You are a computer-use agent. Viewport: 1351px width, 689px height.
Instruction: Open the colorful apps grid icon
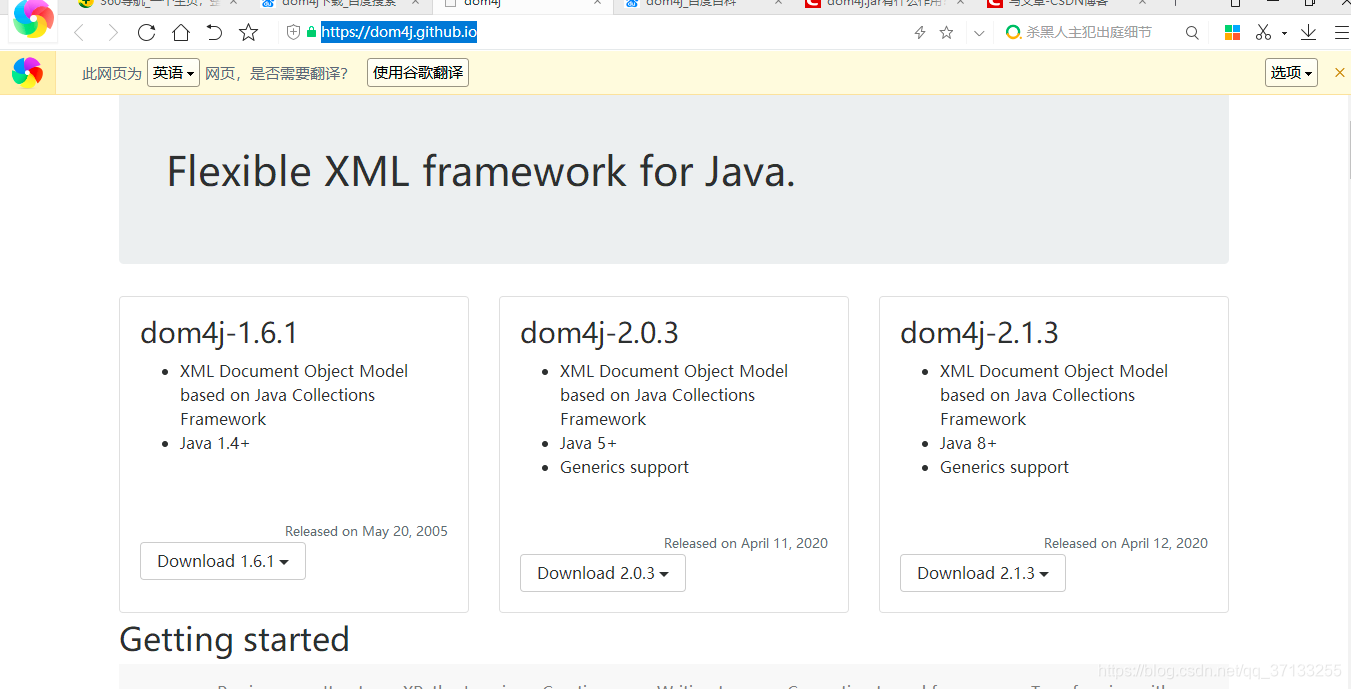point(1232,33)
